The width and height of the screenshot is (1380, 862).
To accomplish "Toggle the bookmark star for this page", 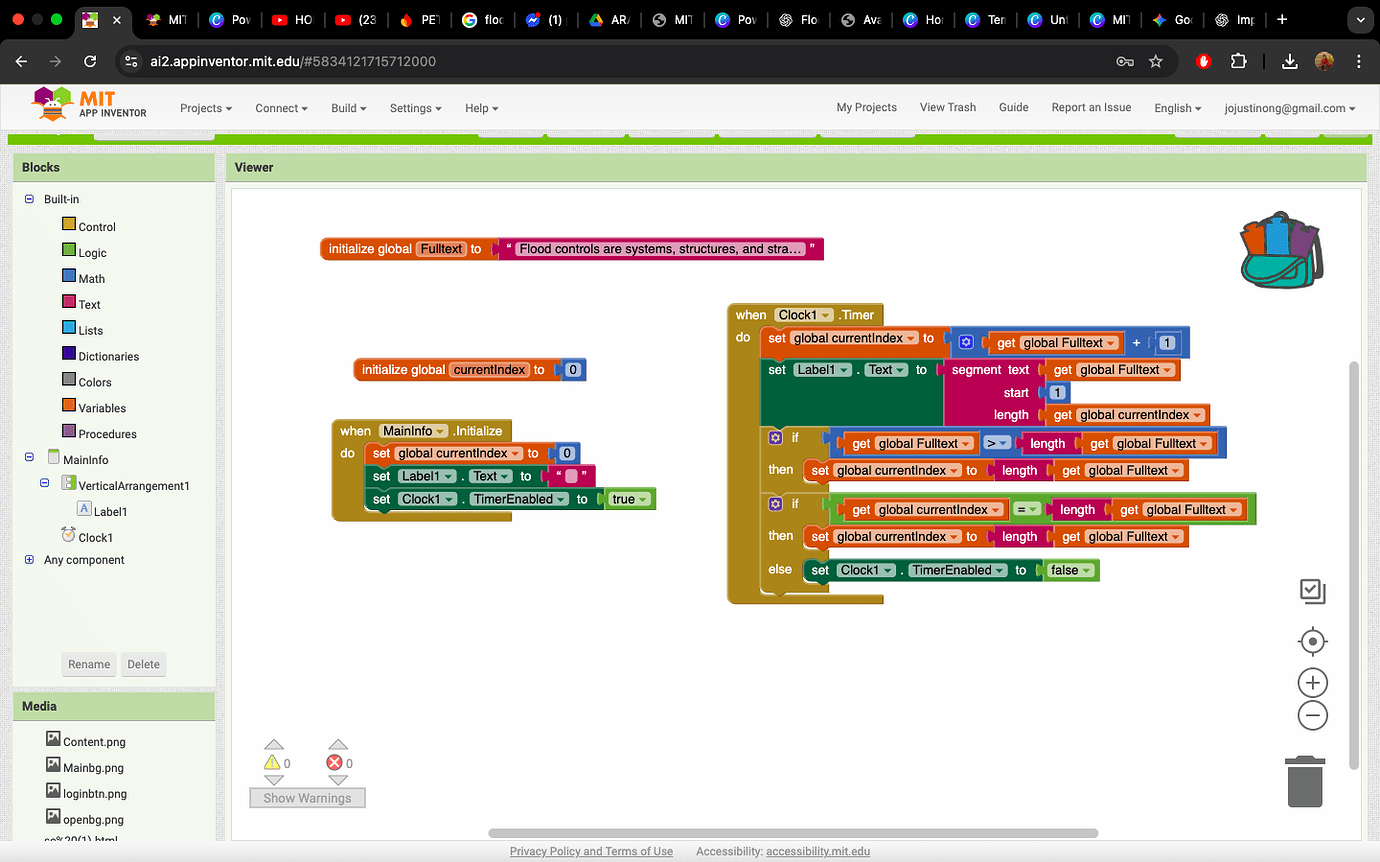I will coord(1155,60).
